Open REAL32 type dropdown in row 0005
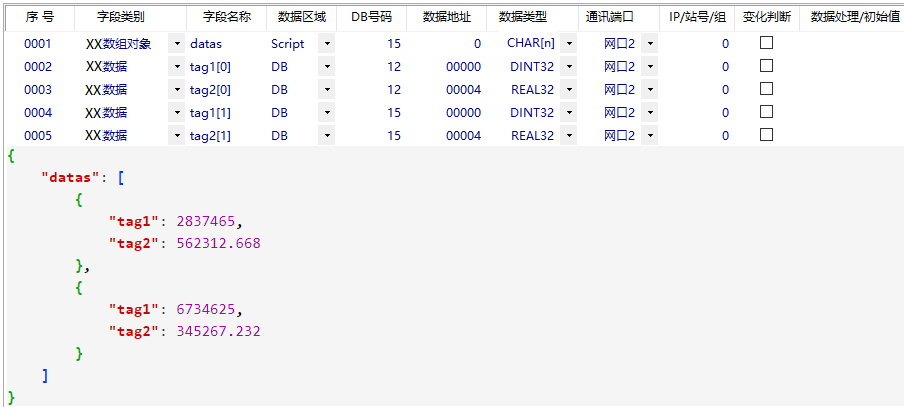904x407 pixels. click(567, 136)
